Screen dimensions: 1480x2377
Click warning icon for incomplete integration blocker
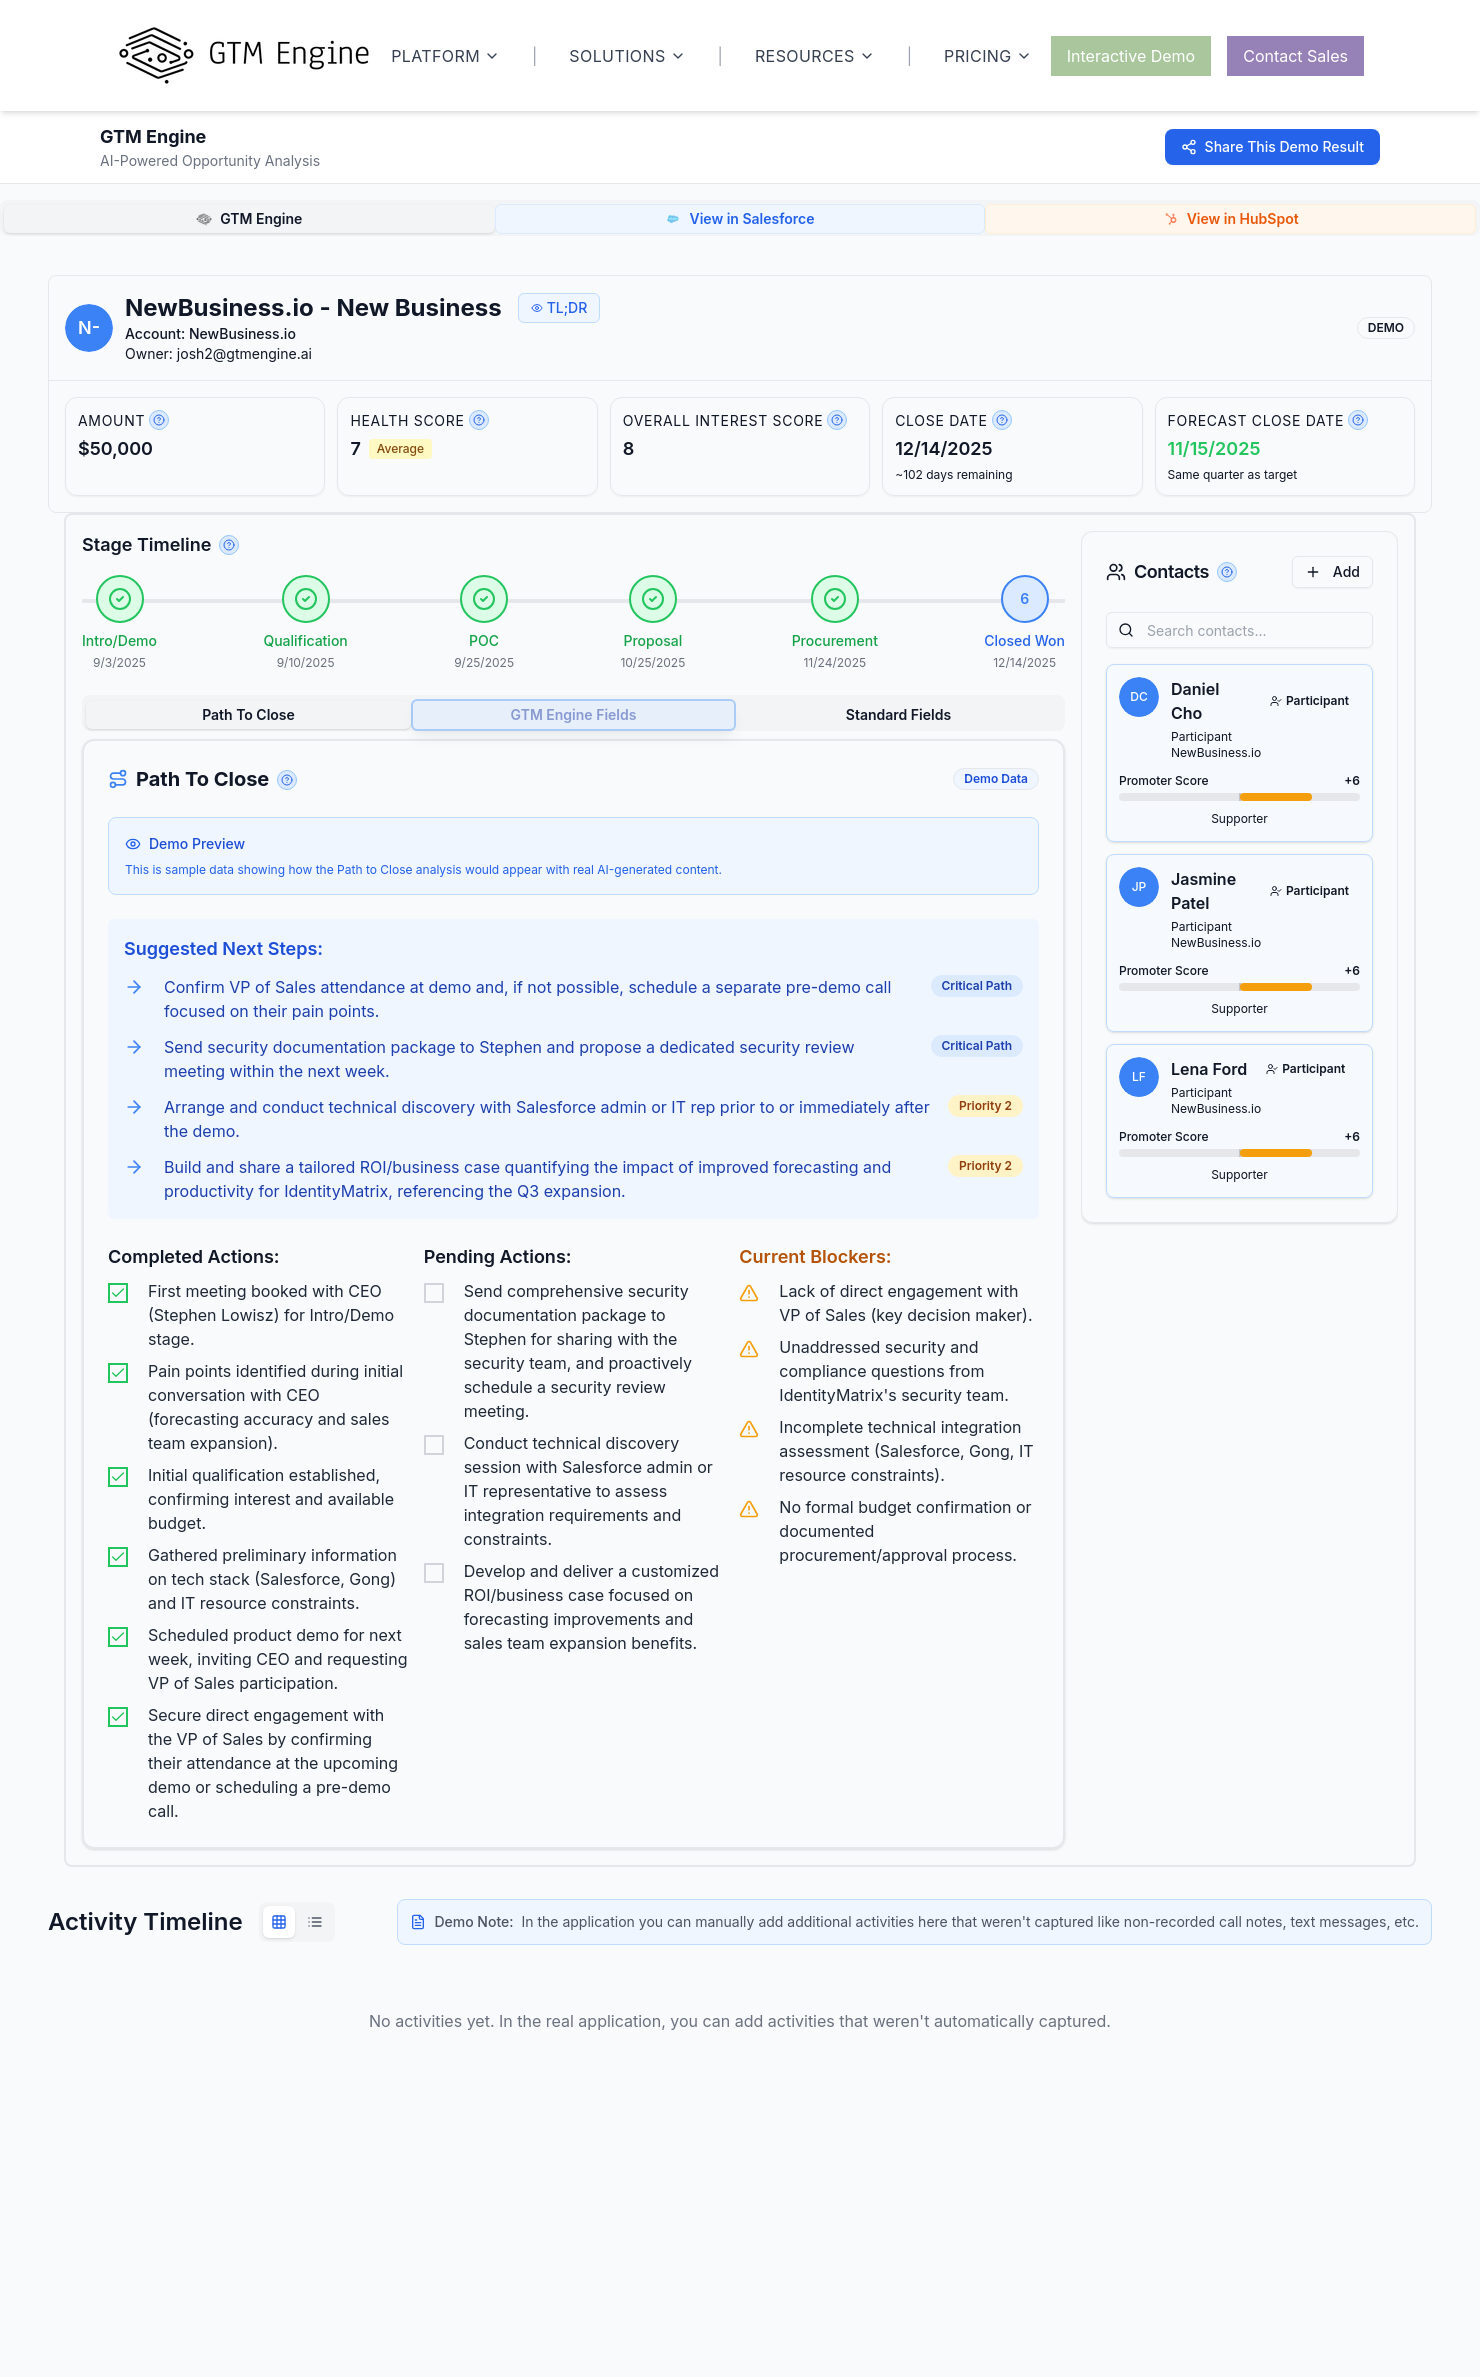[x=749, y=1429]
